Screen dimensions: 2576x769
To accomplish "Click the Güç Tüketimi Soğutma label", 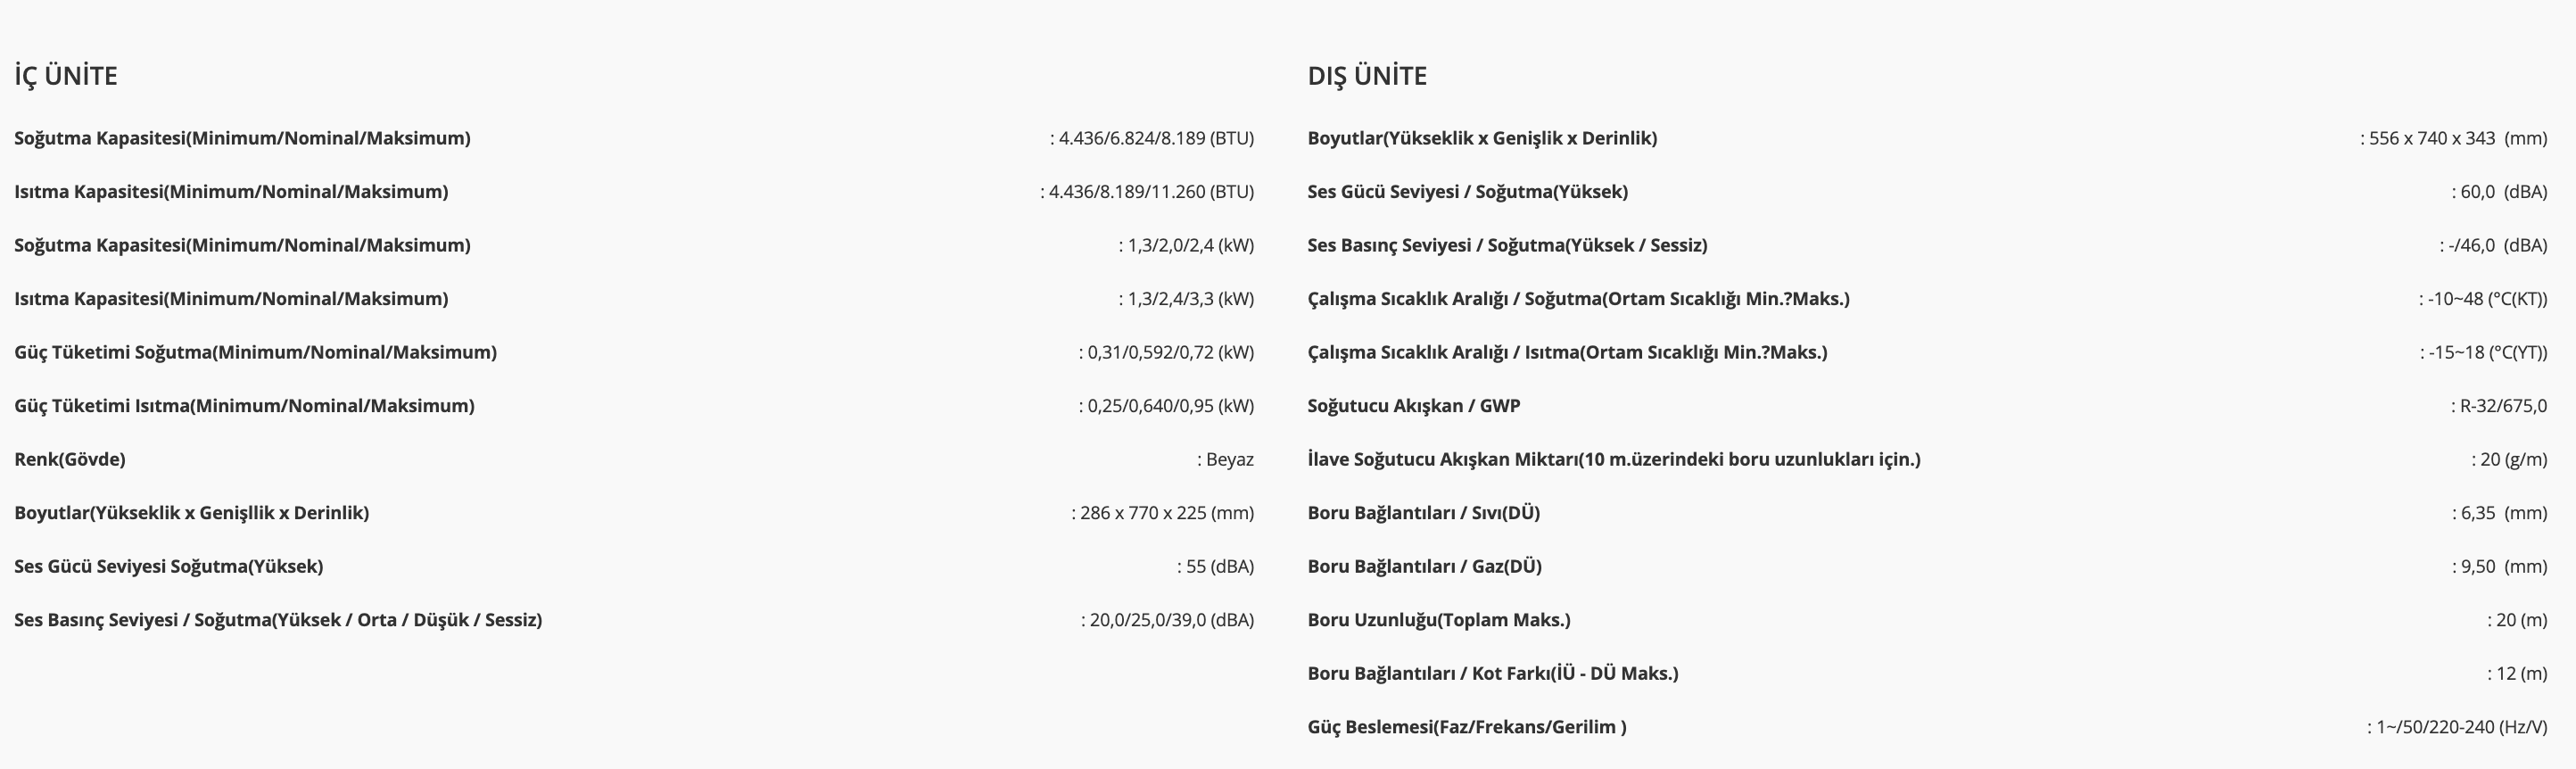I will [x=255, y=352].
